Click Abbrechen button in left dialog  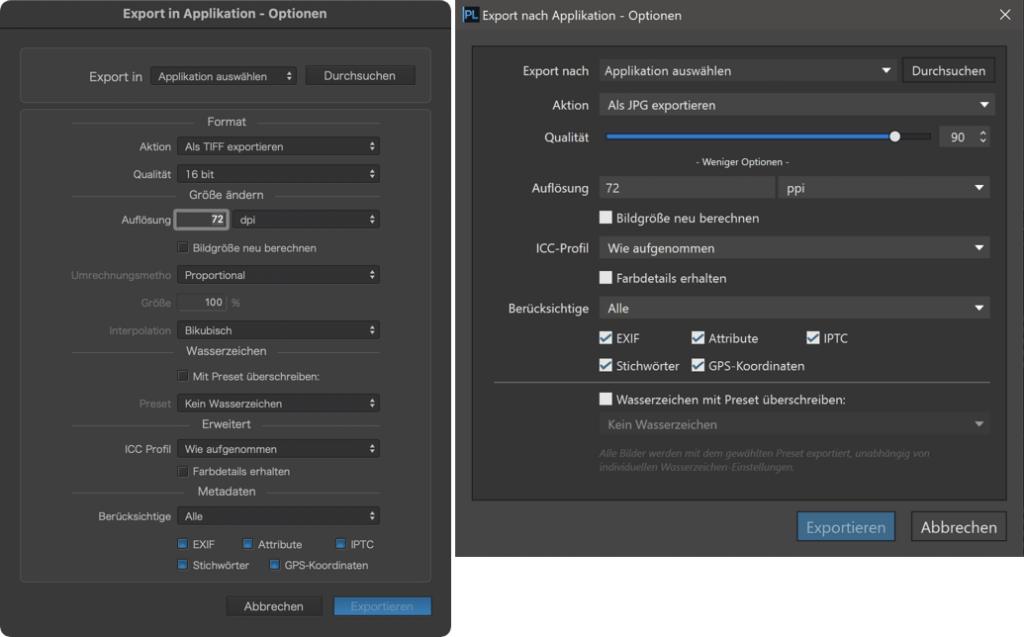(274, 606)
